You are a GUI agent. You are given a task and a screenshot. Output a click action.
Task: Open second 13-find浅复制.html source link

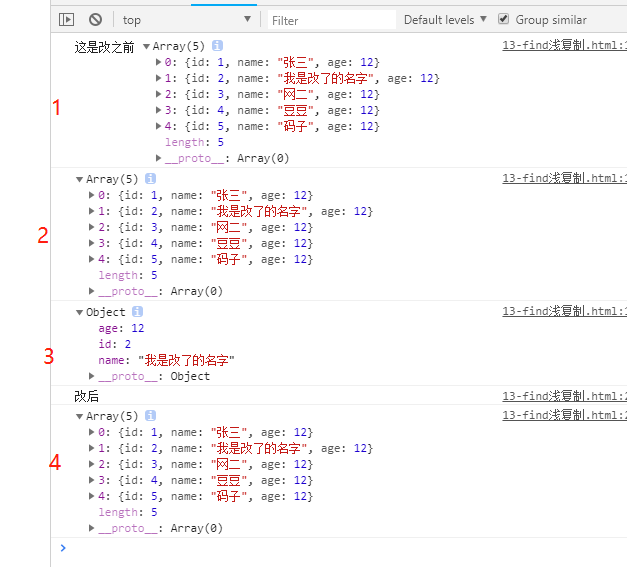point(564,178)
